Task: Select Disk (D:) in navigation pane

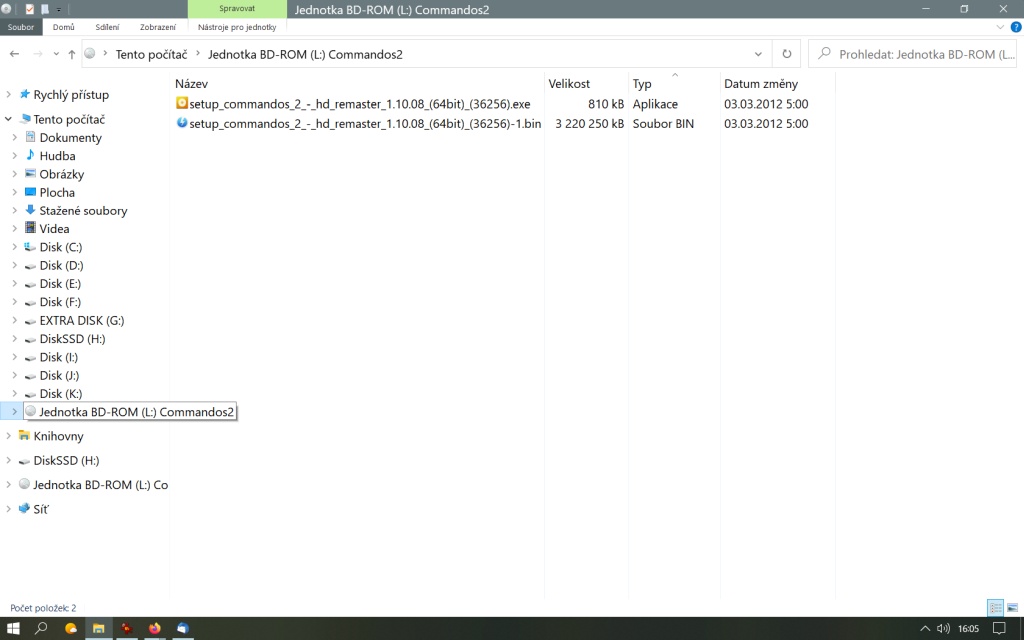Action: (61, 266)
